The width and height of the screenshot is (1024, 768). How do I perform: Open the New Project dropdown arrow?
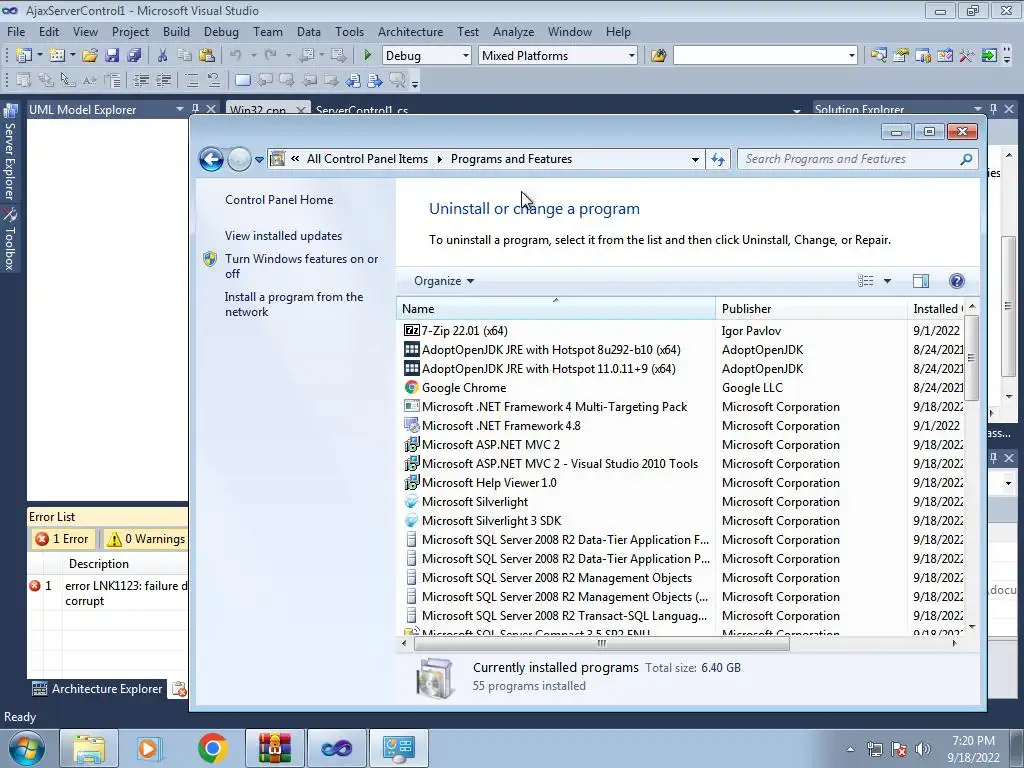click(40, 56)
